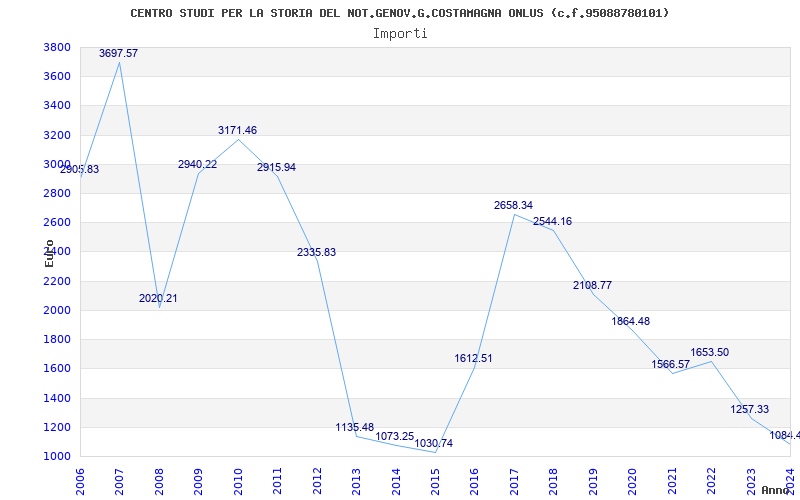Click the data label 1030.74
Screen dimensions: 800x500
pos(434,443)
